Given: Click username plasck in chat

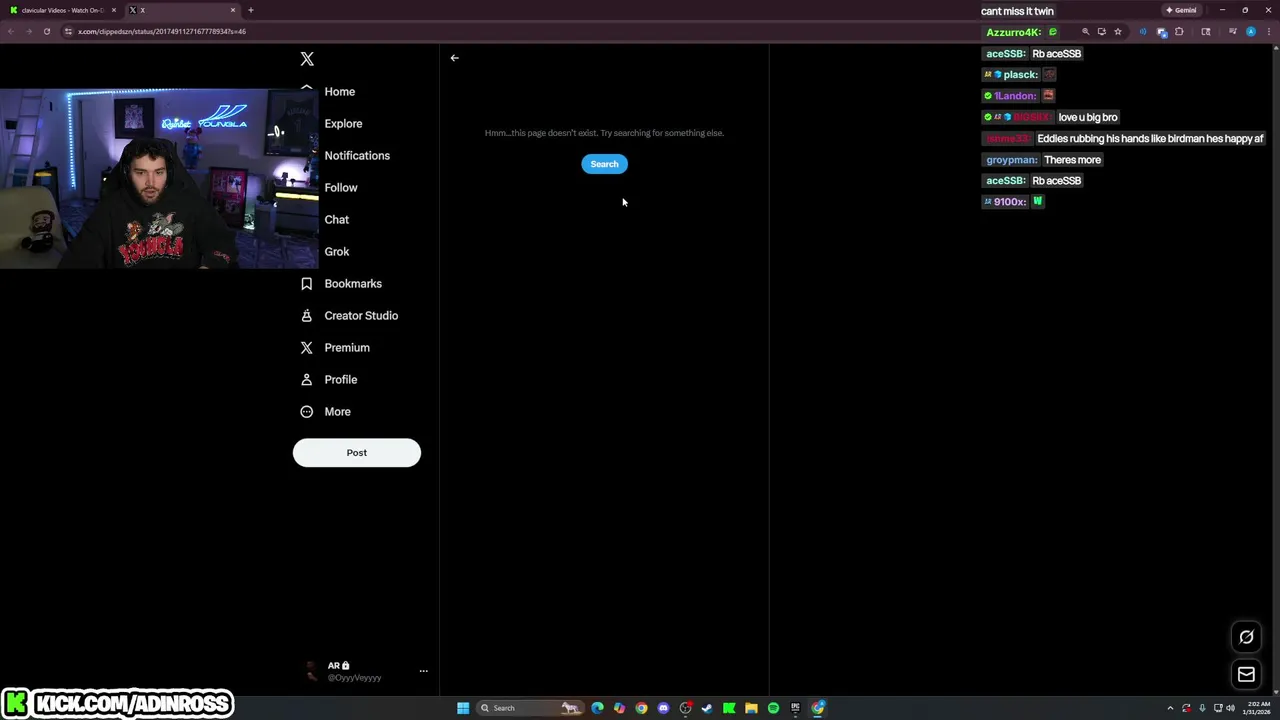Looking at the screenshot, I should pos(1020,75).
